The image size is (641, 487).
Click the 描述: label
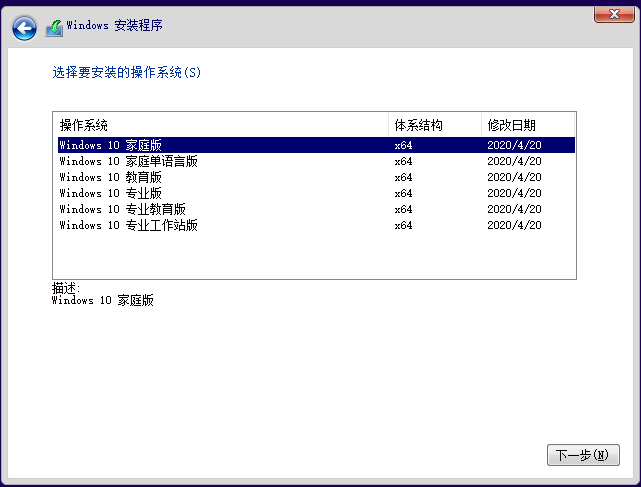tap(66, 288)
